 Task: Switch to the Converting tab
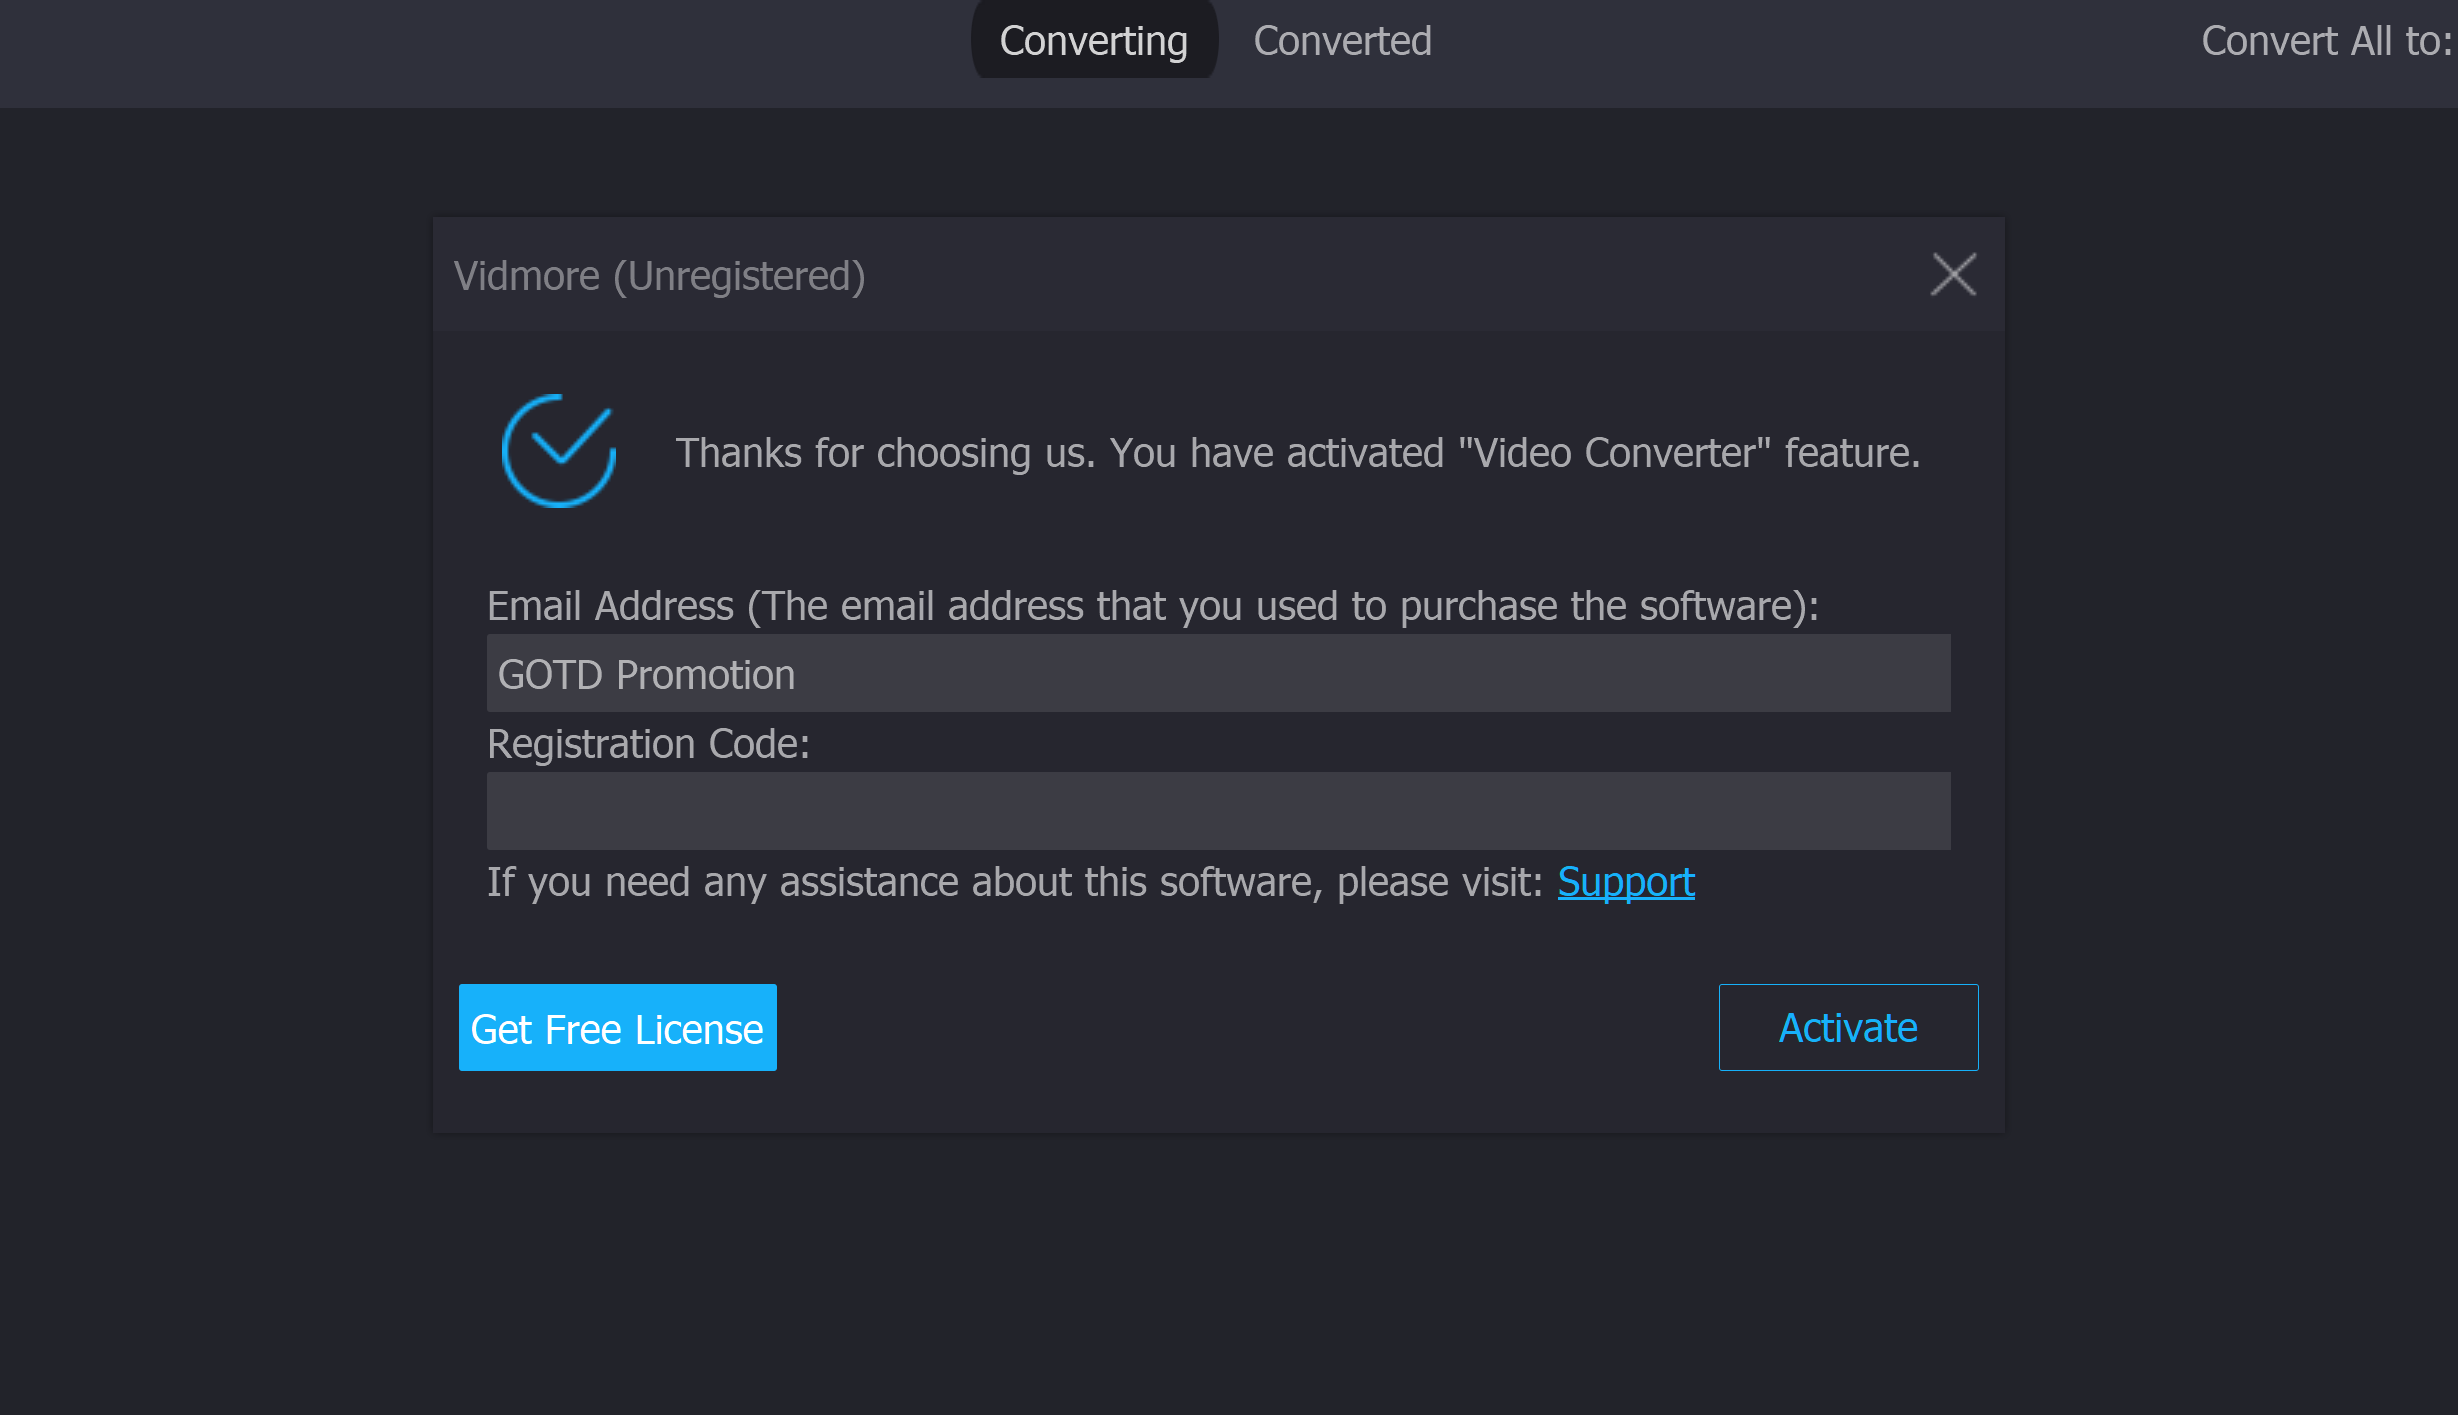point(1094,40)
